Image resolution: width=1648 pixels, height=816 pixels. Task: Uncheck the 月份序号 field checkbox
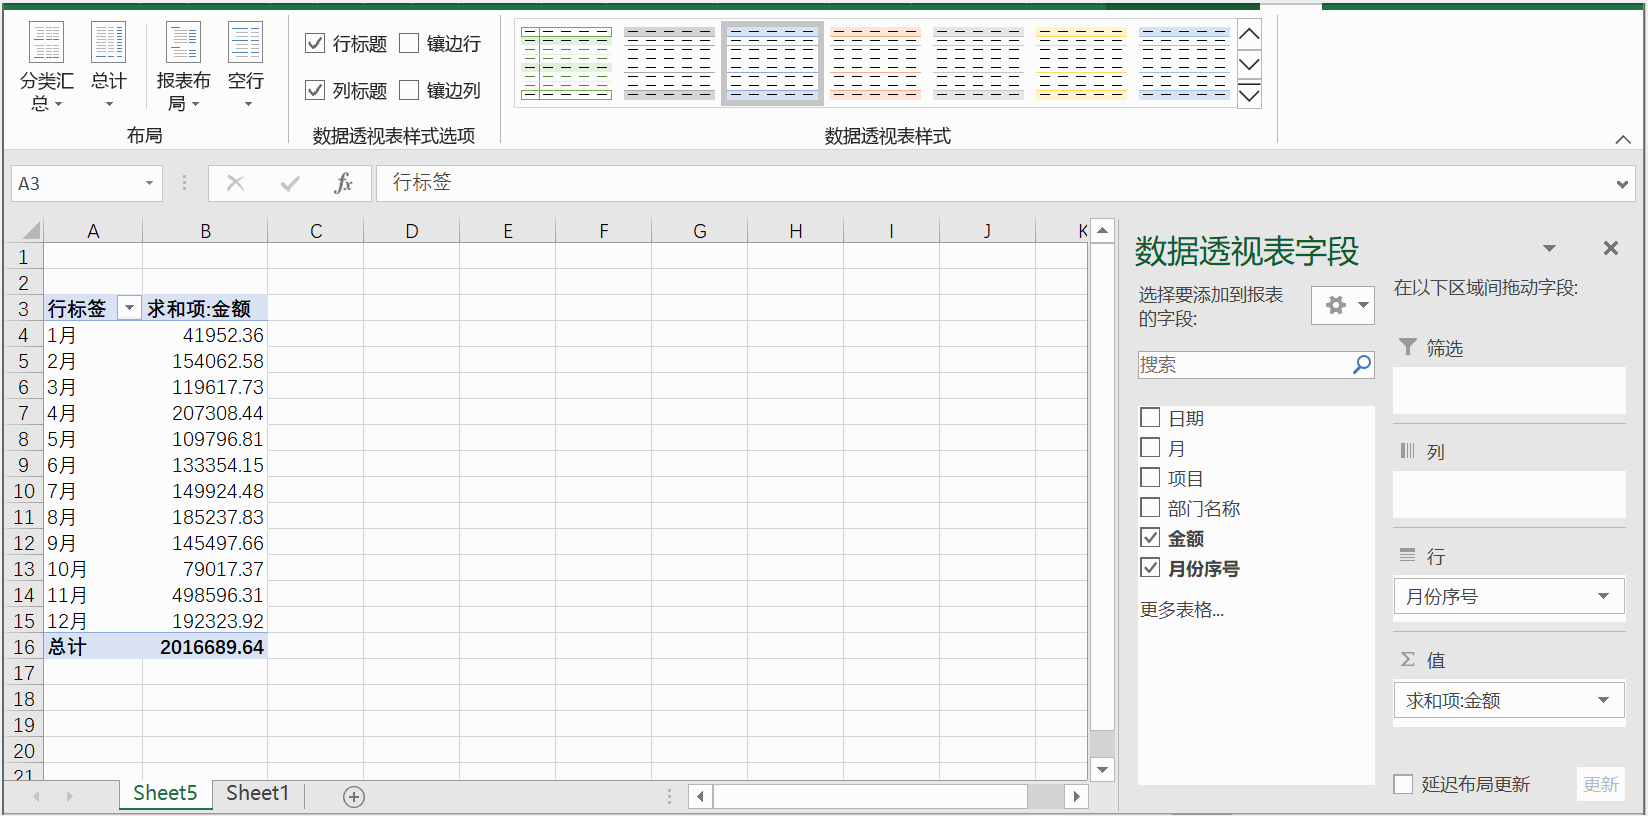click(x=1150, y=568)
